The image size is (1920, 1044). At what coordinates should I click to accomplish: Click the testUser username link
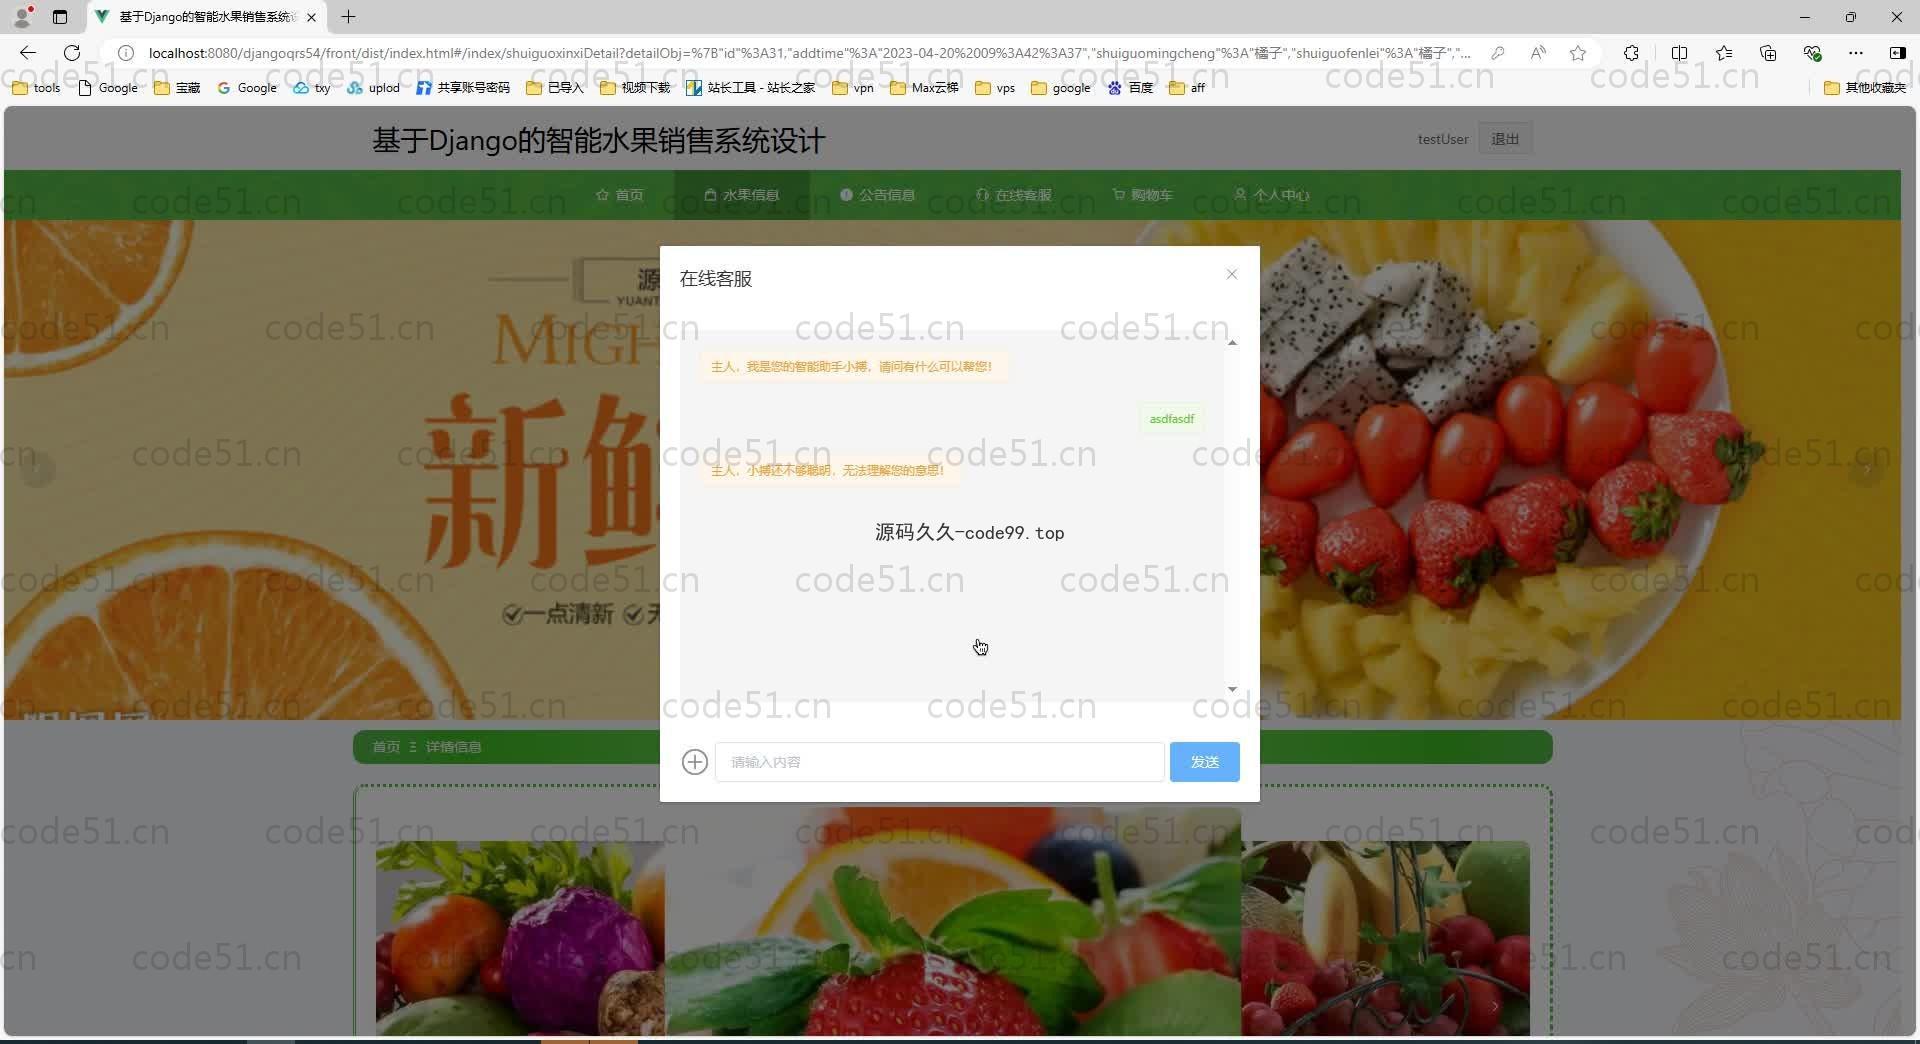click(1442, 139)
